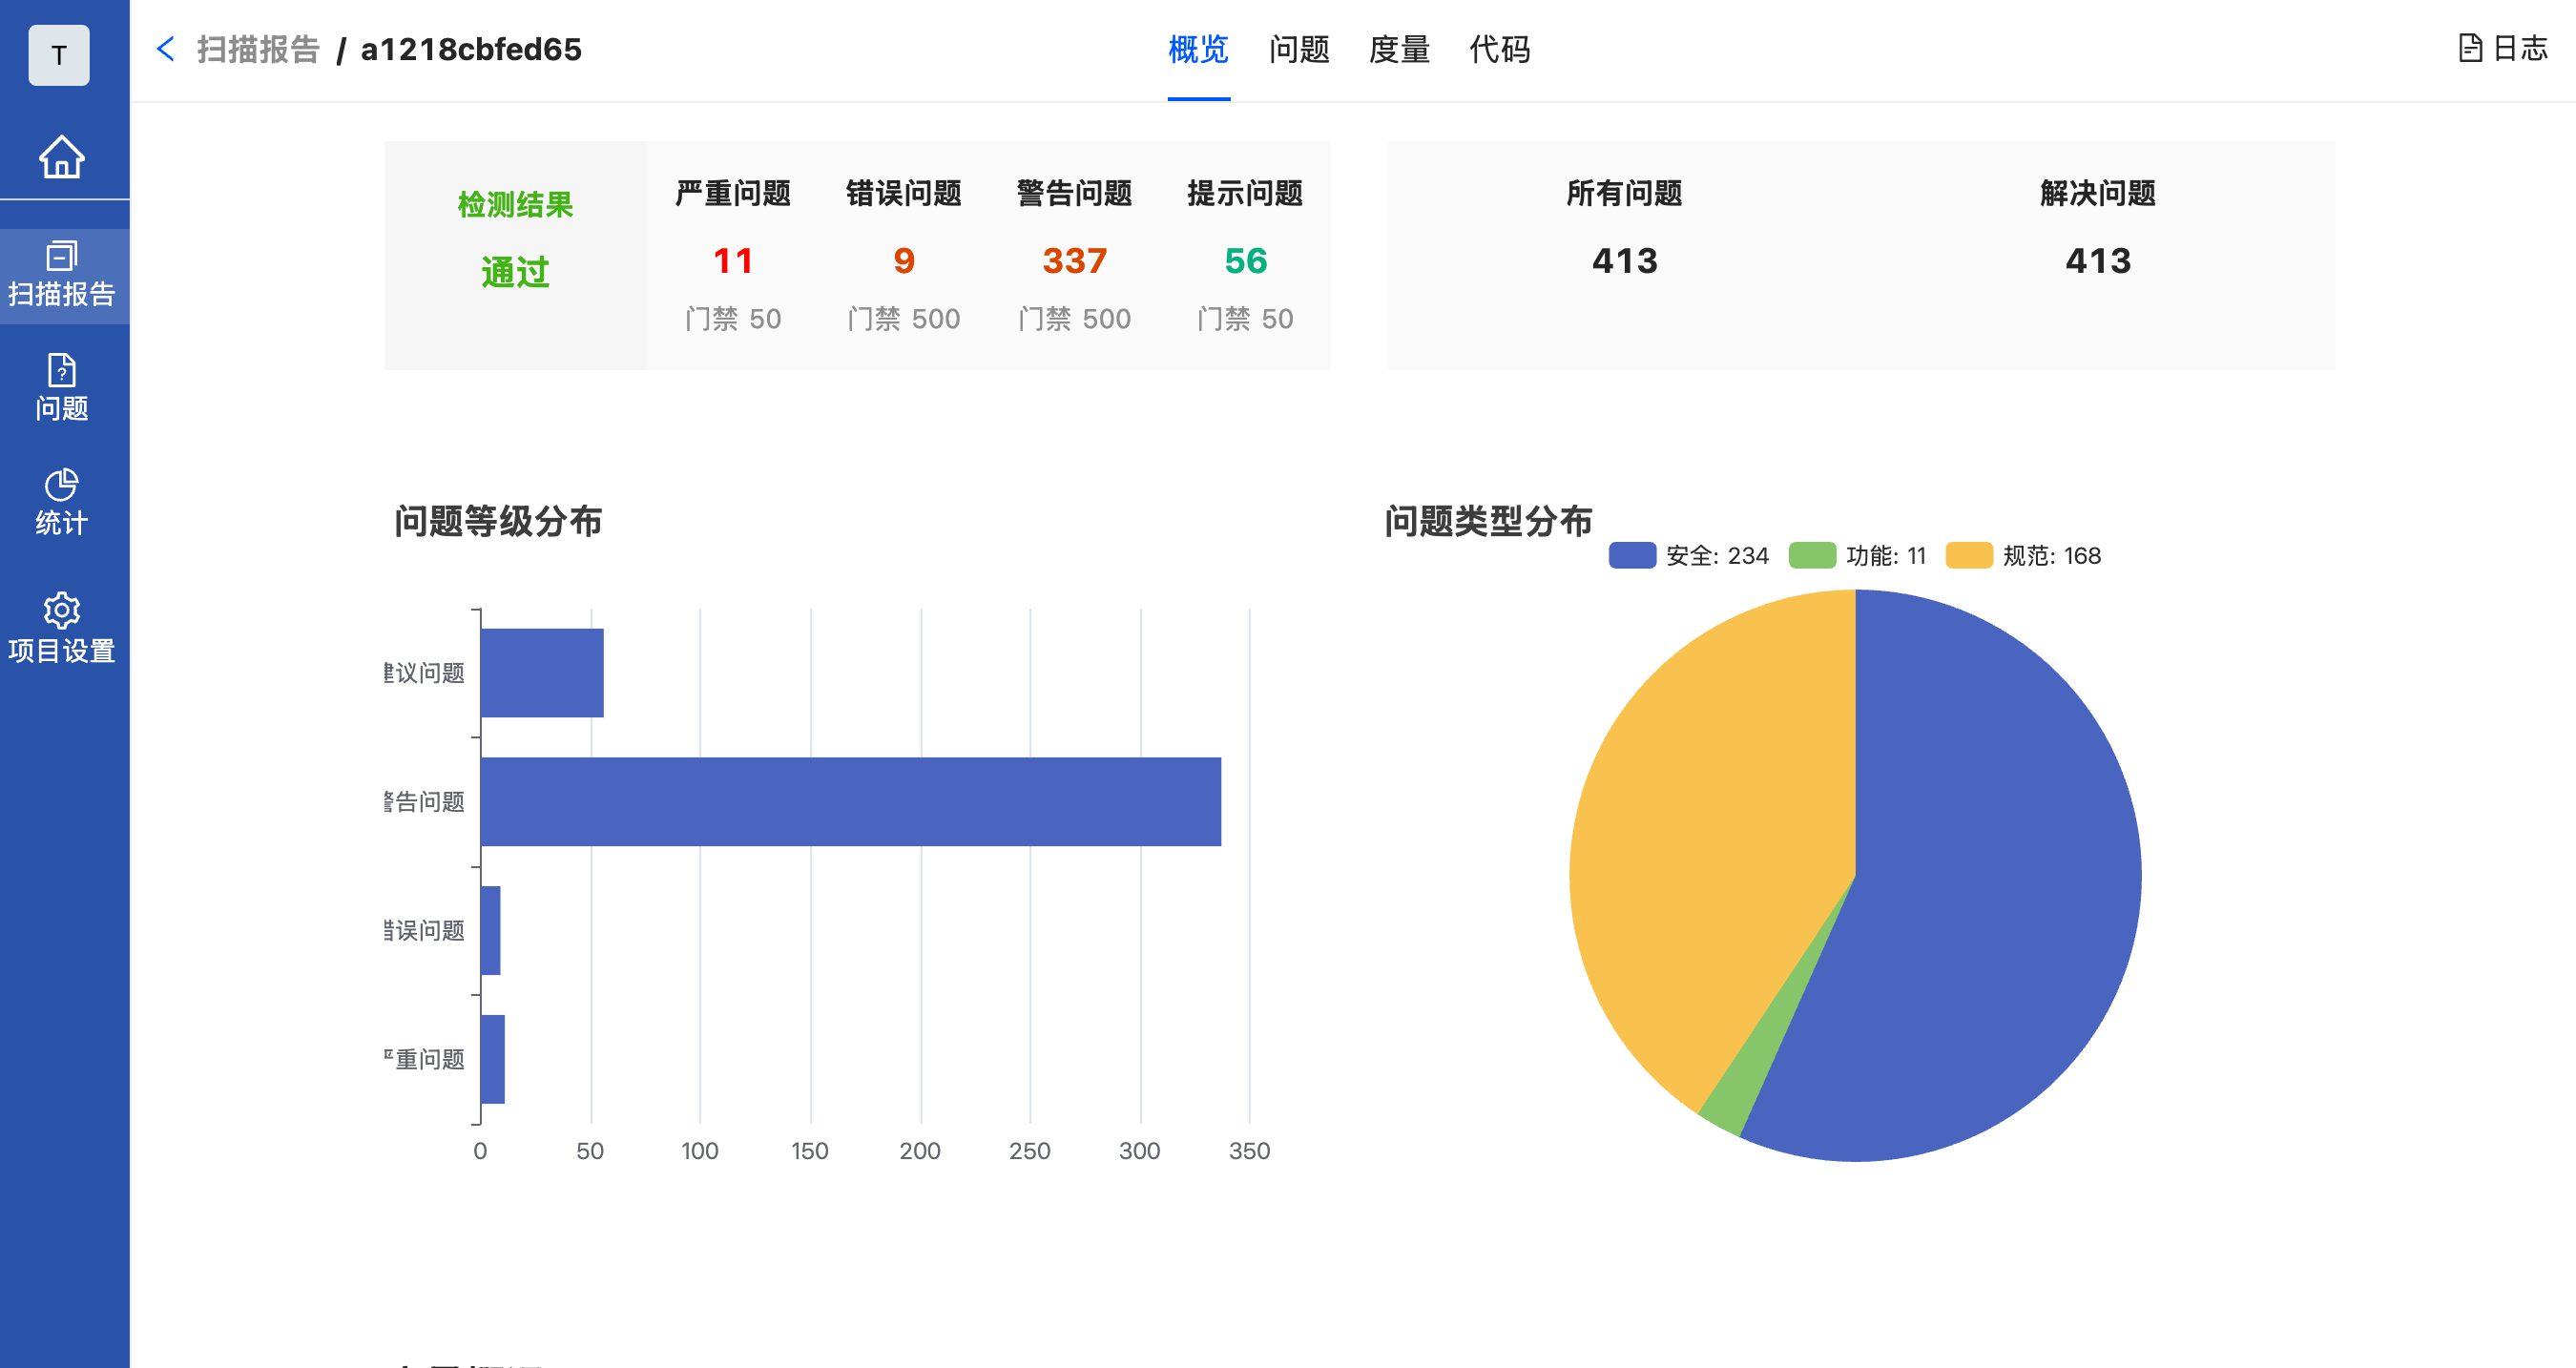Switch to the top 问题 tab
The width and height of the screenshot is (2576, 1368).
point(1299,49)
